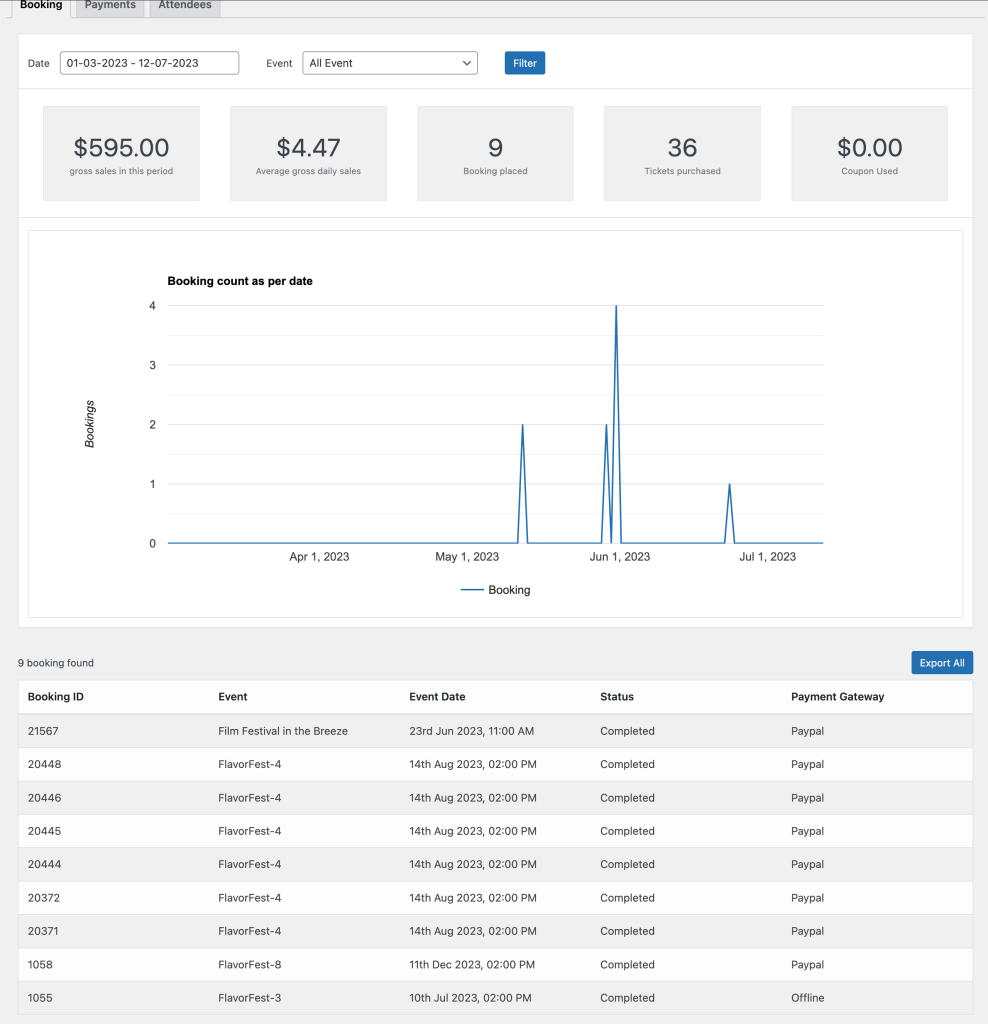Switch to the Payments tab
Screen dimensions: 988x1024
click(x=110, y=6)
